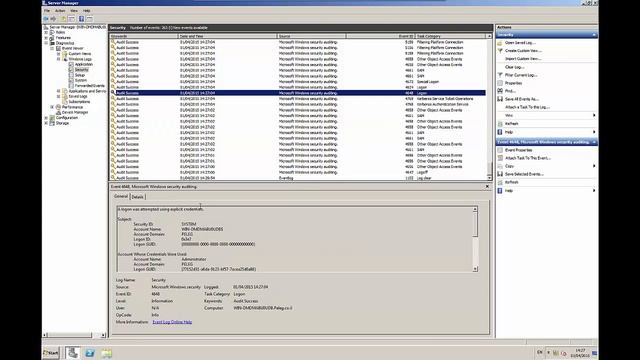Select the System log in the tree
640x360 pixels.
point(81,80)
